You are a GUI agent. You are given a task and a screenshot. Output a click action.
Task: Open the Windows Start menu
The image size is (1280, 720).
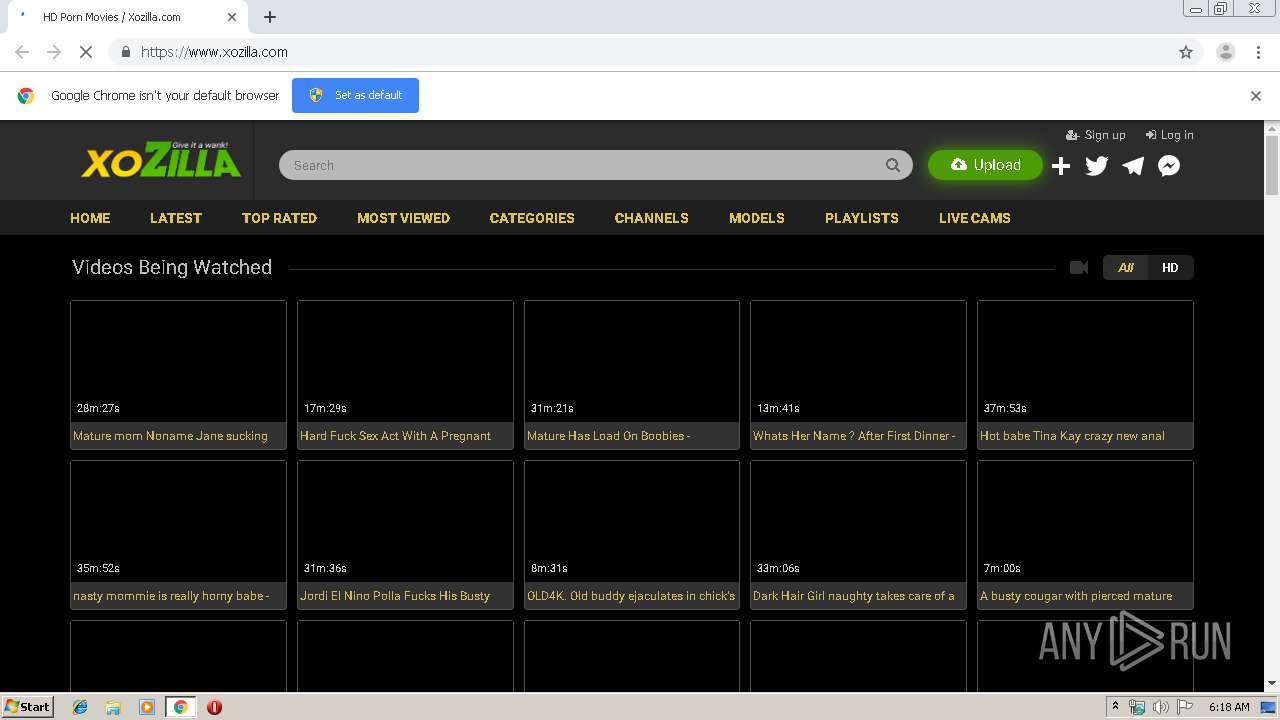[x=27, y=707]
